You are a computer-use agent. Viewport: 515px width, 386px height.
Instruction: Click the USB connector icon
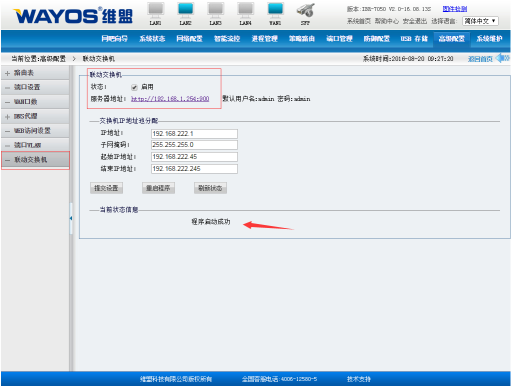point(305,10)
